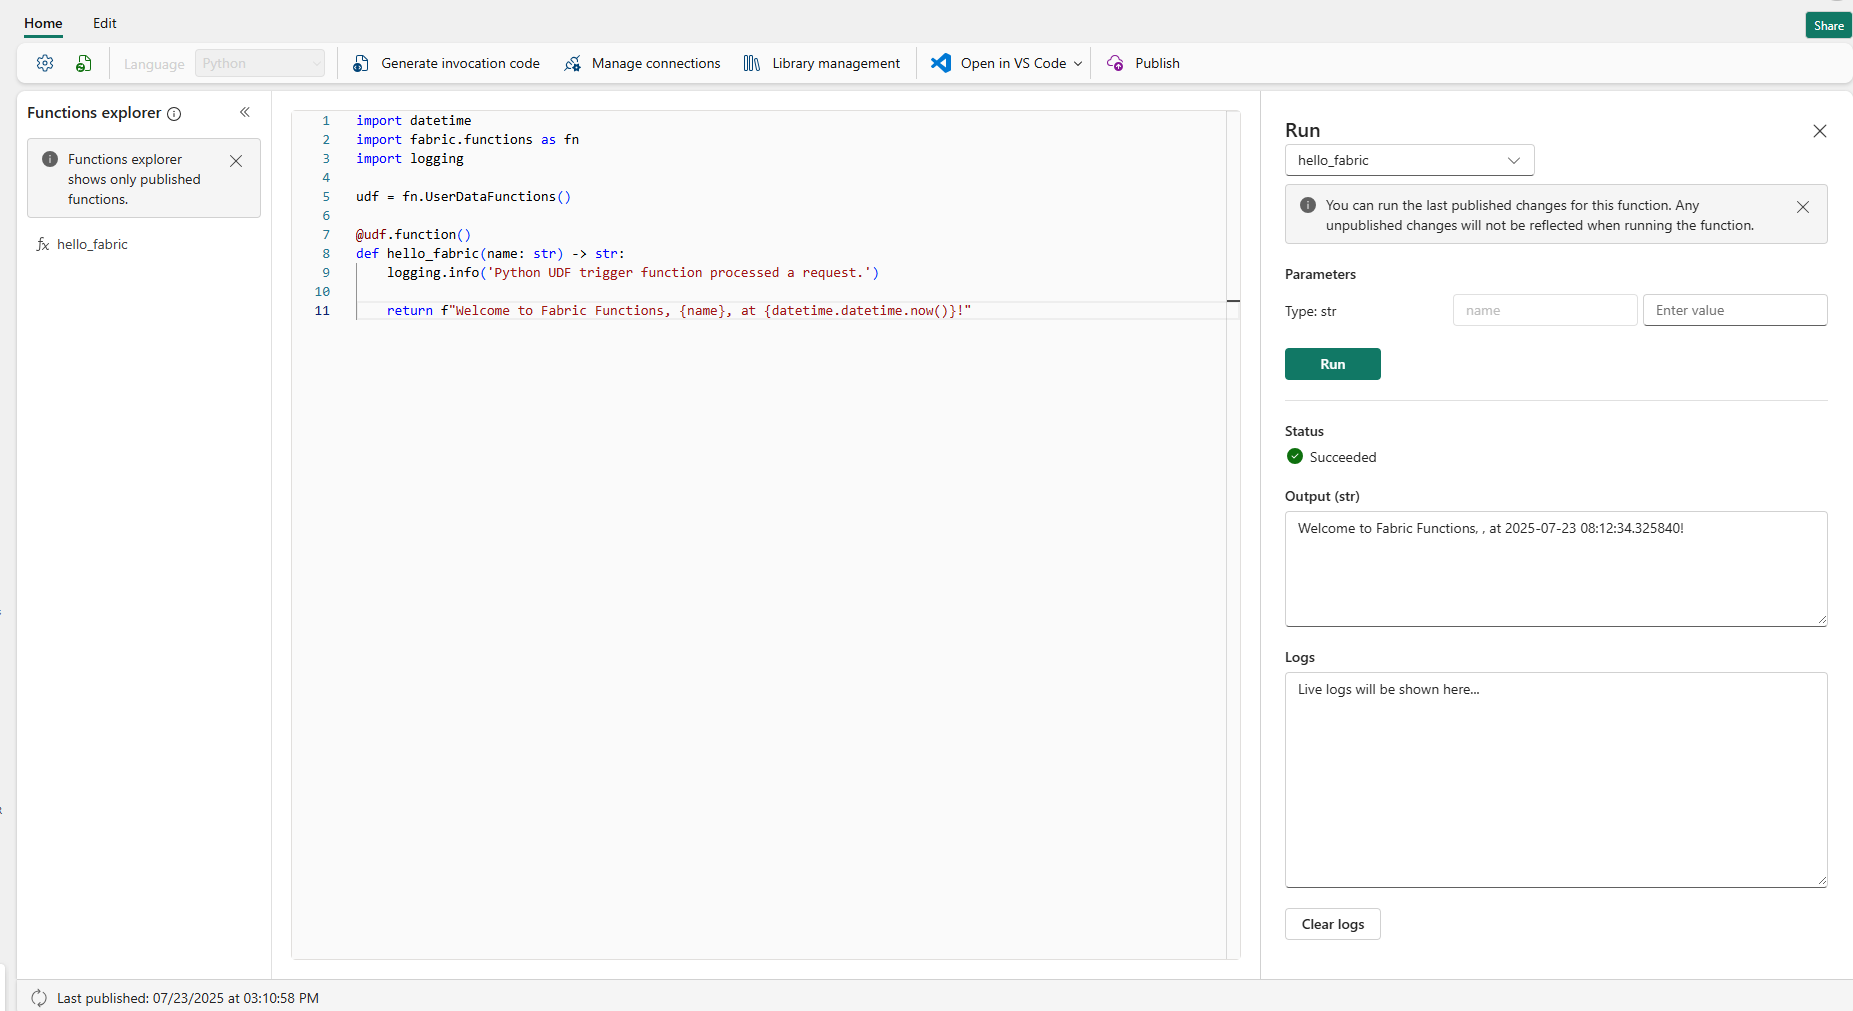Screen dimensions: 1853x1011
Task: Collapse the Functions explorer pane
Action: 245,112
